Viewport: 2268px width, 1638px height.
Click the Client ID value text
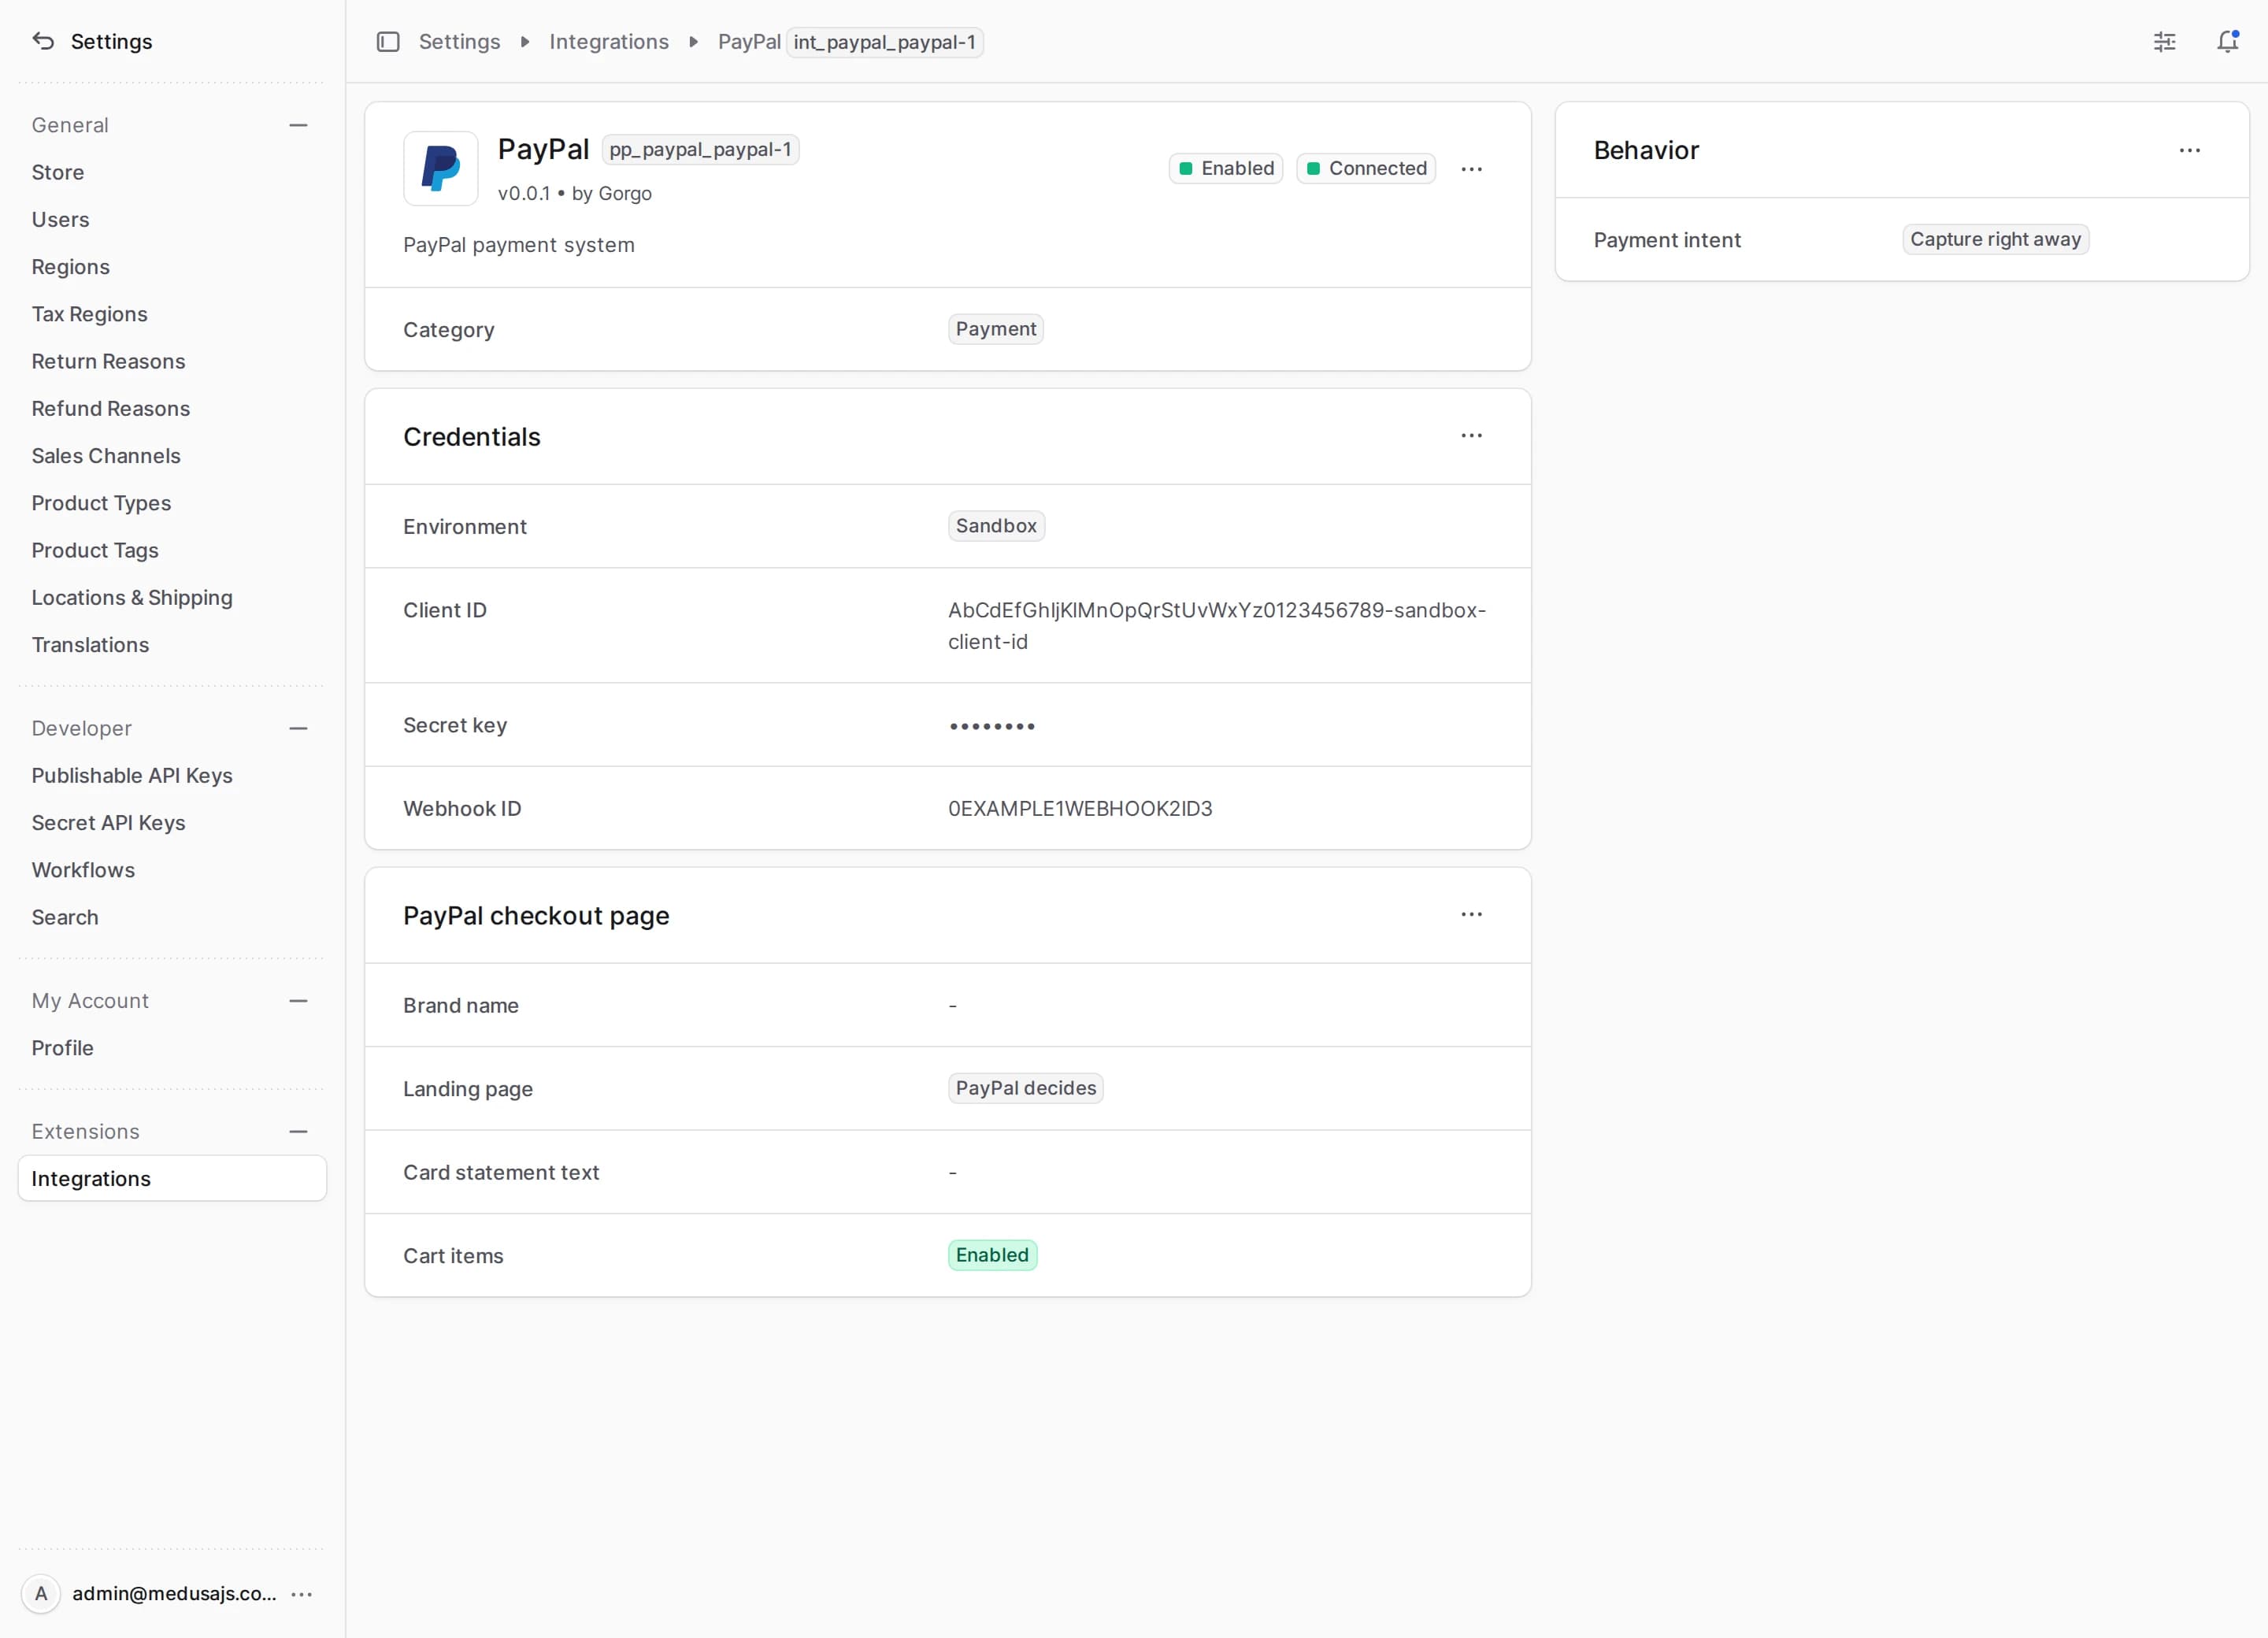1217,626
